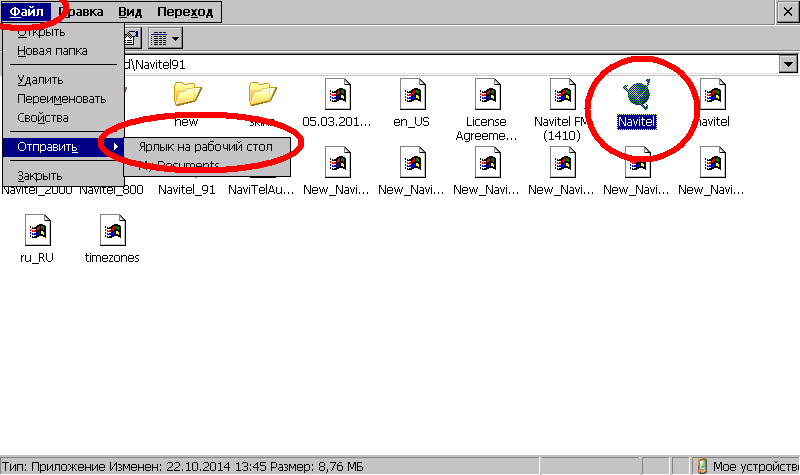
Task: Choose Новая папка menu entry
Action: pos(52,51)
